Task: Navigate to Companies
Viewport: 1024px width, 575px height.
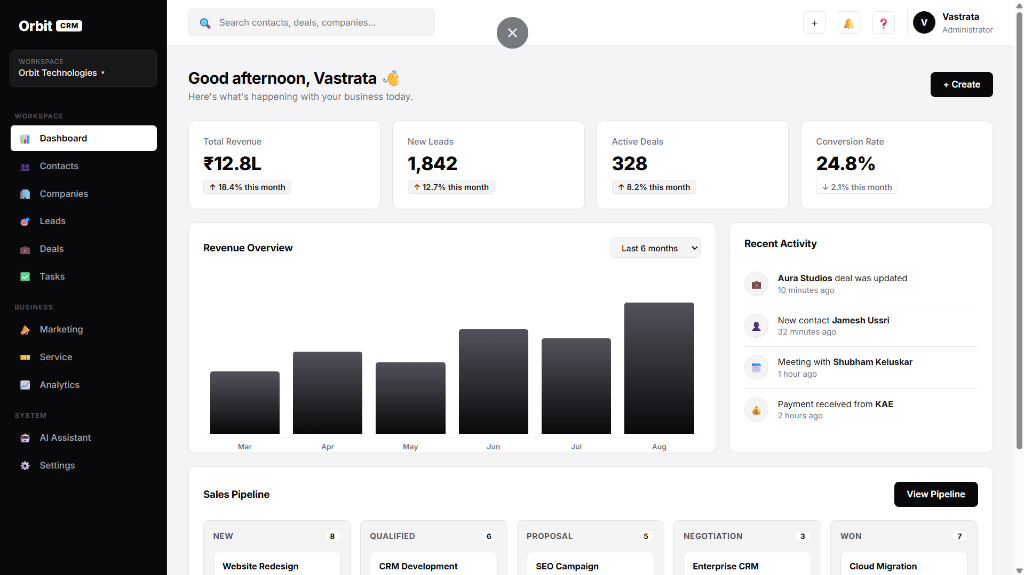Action: tap(84, 194)
